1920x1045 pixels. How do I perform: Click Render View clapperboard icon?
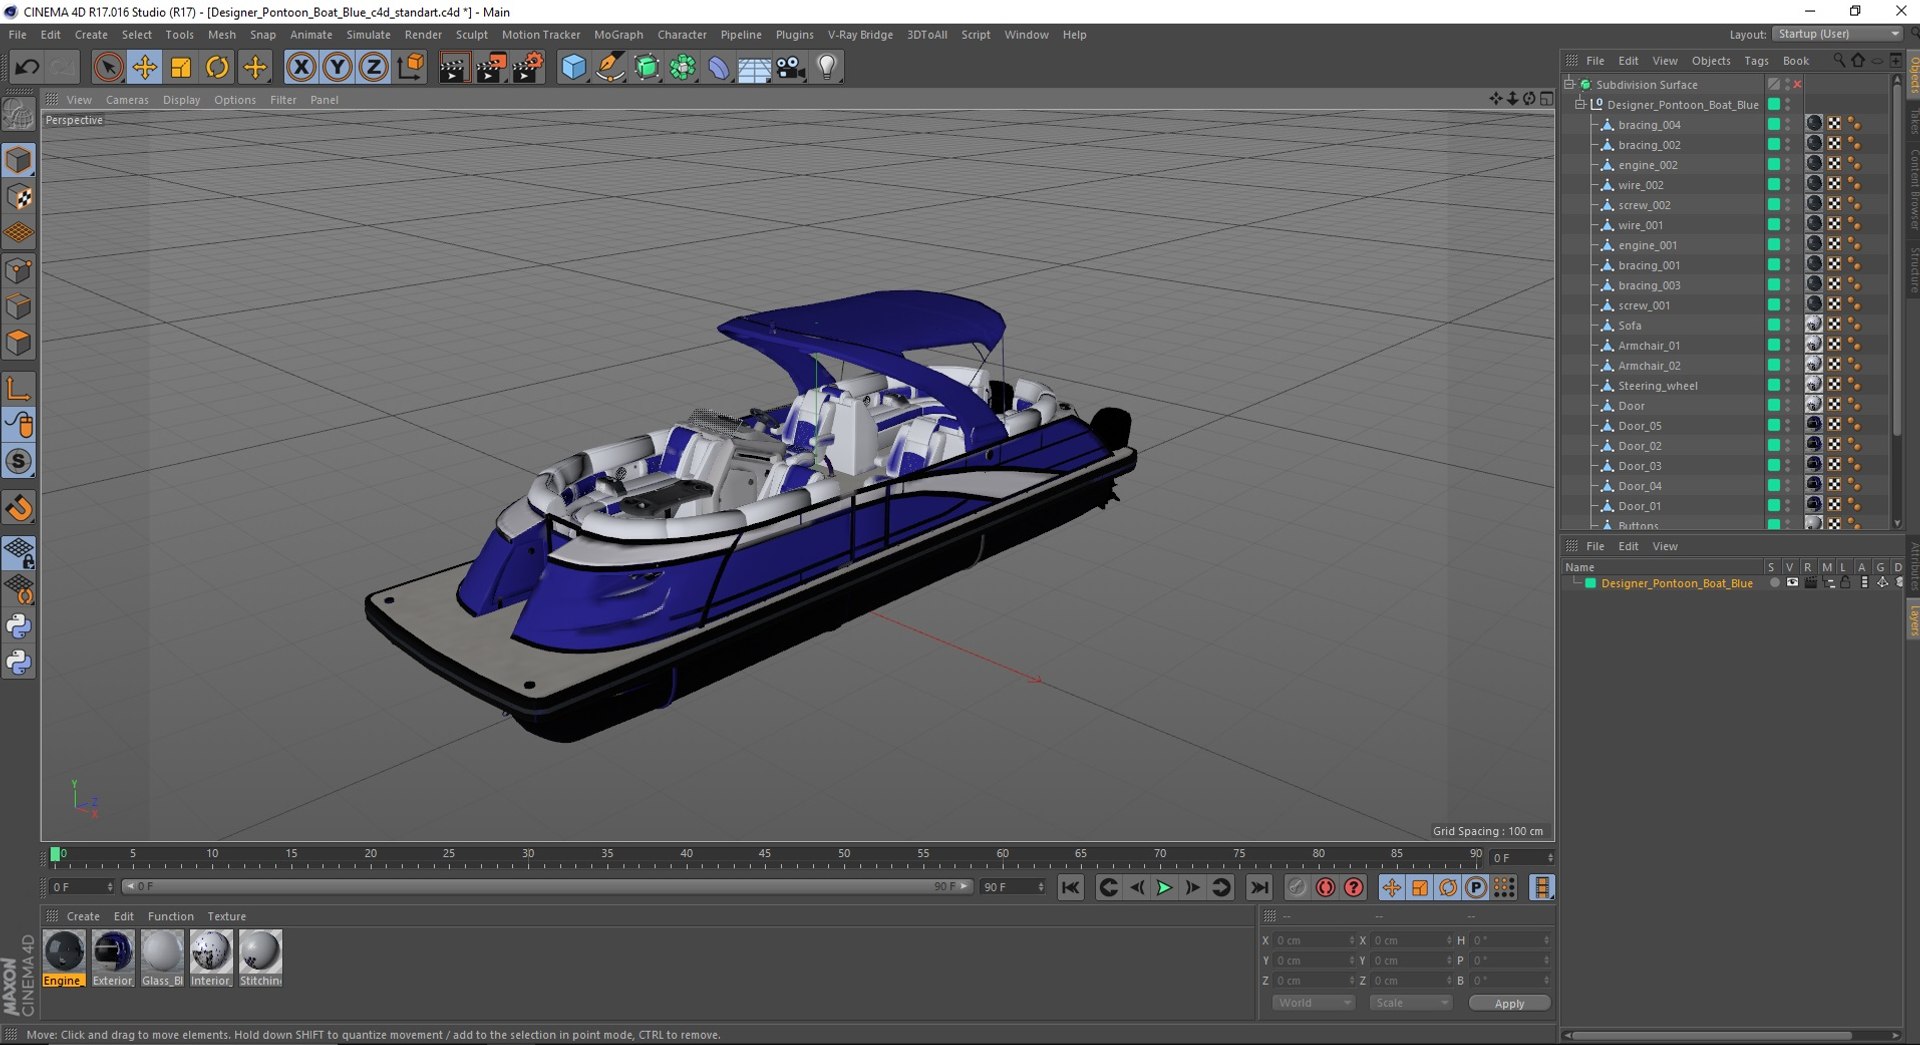point(454,67)
